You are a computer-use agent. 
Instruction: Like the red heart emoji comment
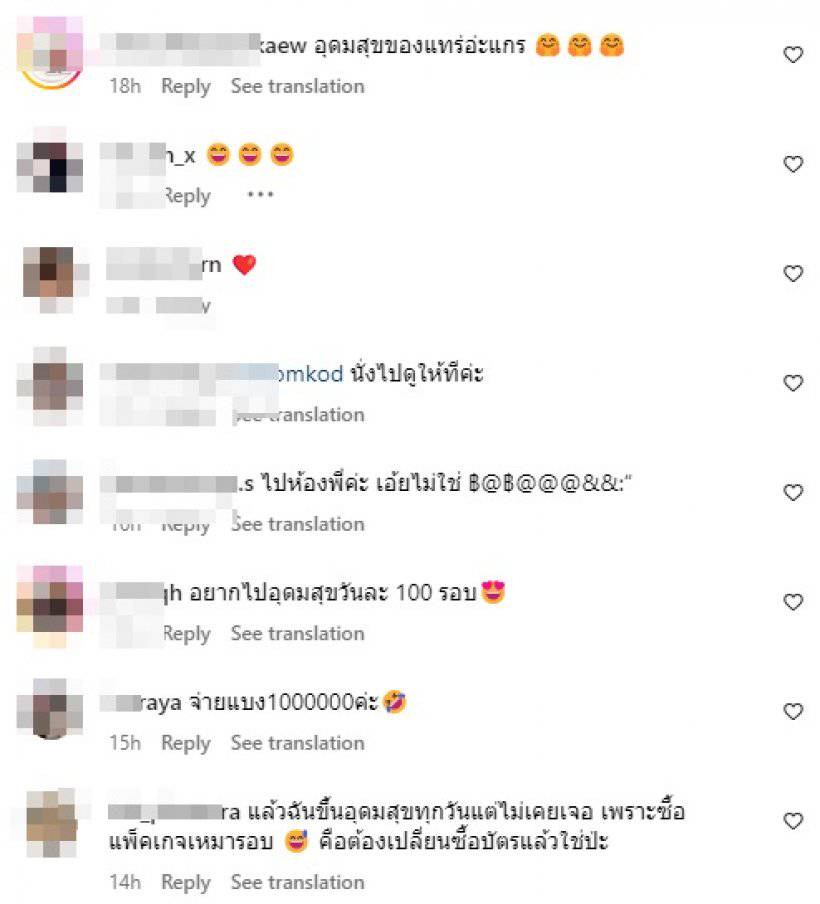tap(793, 274)
